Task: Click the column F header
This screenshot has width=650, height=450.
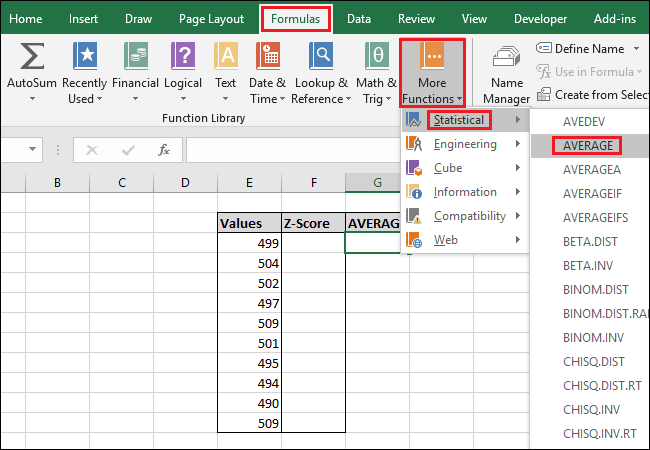Action: (x=313, y=183)
